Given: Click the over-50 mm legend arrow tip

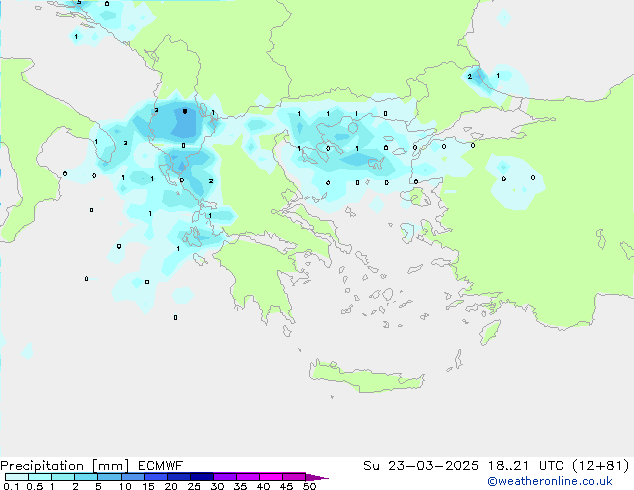Looking at the screenshot, I should tap(317, 477).
